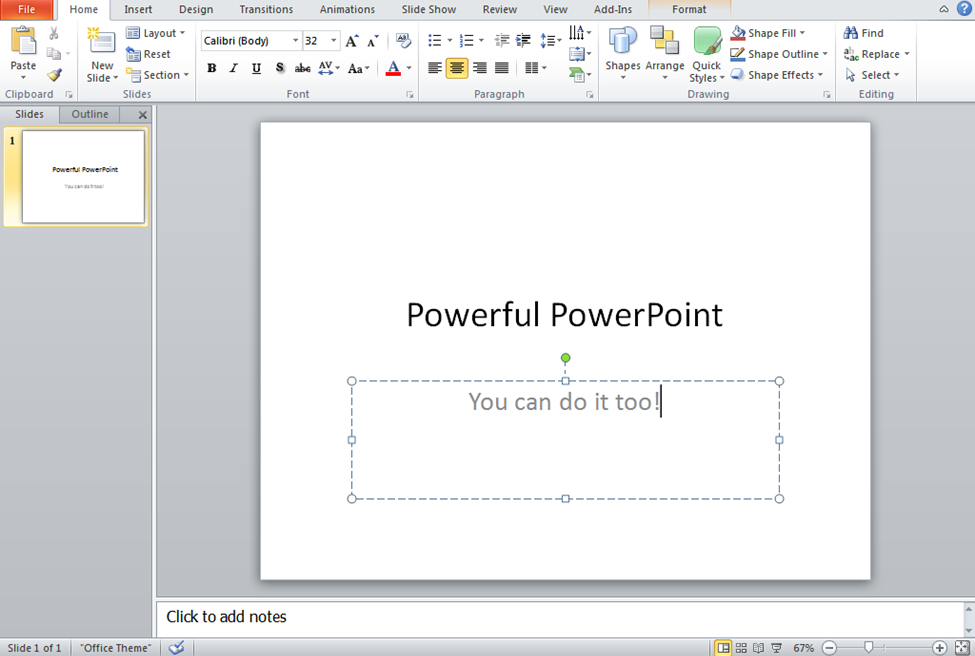975x656 pixels.
Task: Open the Animations tab
Action: 347,9
